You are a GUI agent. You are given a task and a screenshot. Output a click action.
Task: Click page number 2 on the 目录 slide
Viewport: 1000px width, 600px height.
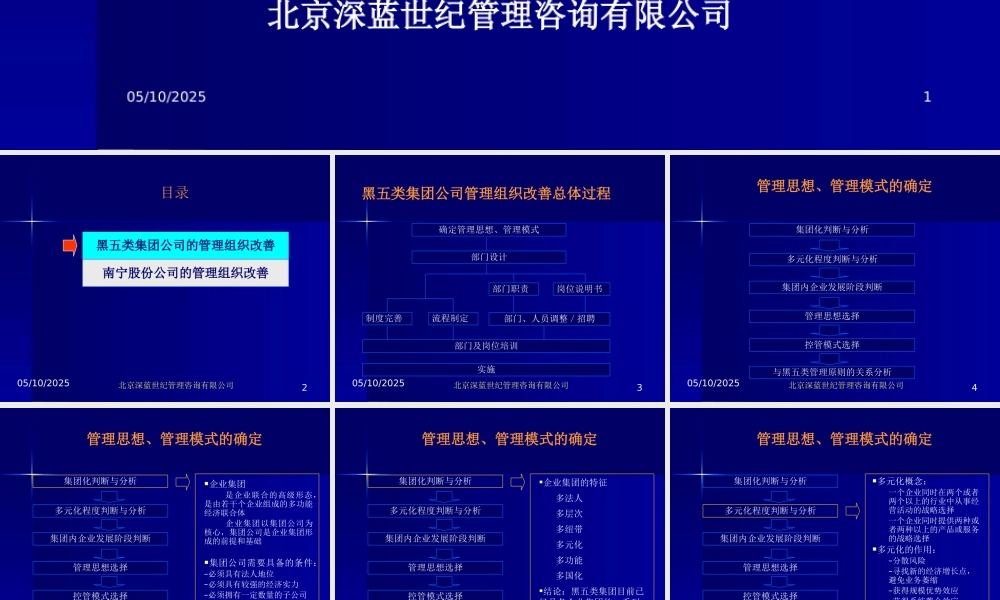[x=304, y=387]
